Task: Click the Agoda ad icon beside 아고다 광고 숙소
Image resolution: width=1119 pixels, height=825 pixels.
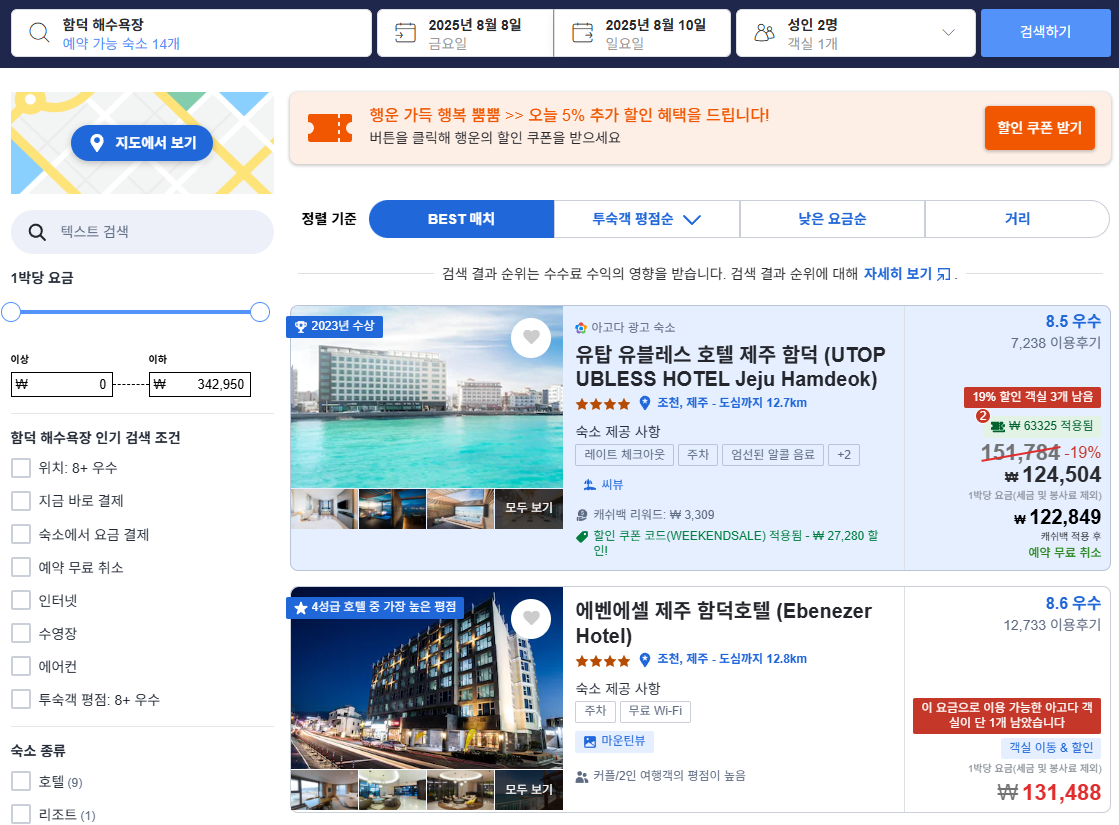Action: tap(581, 328)
